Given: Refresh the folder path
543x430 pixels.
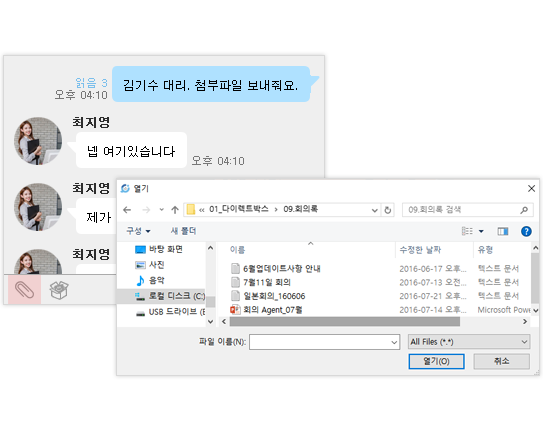Looking at the screenshot, I should 388,210.
